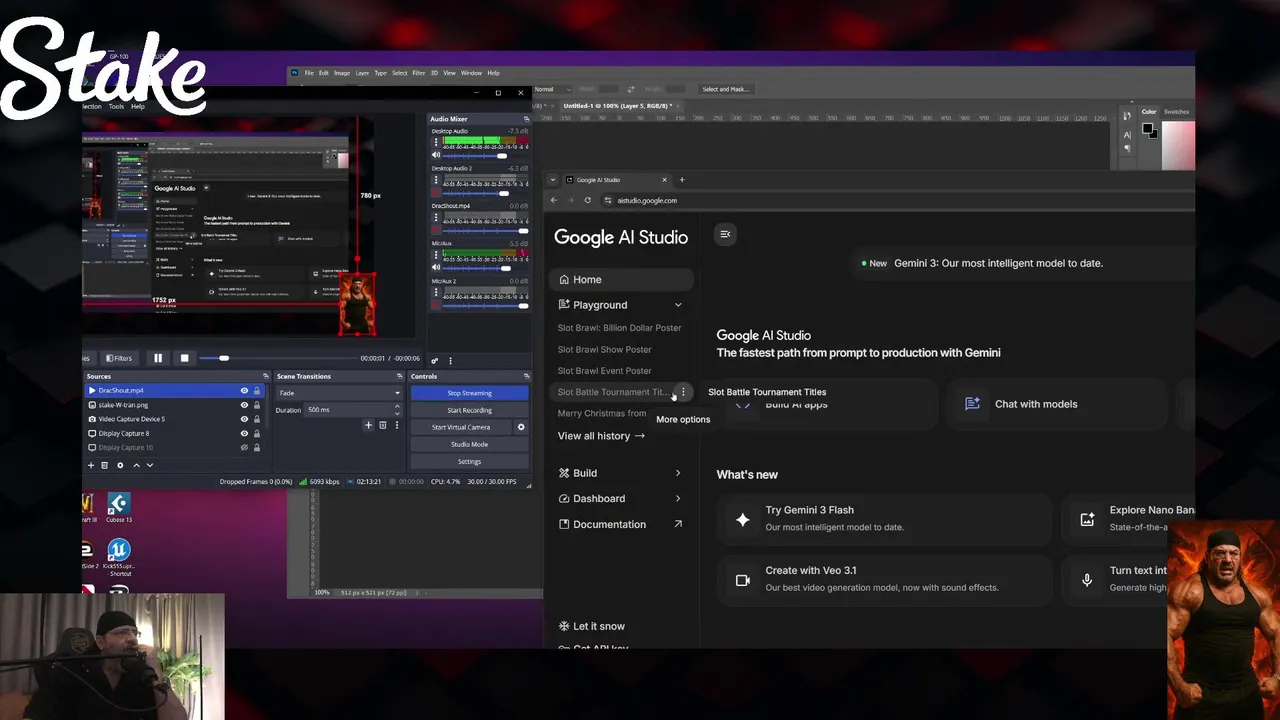The height and width of the screenshot is (720, 1280).
Task: Unlock Video Capture Device 5 lock icon
Action: 256,419
